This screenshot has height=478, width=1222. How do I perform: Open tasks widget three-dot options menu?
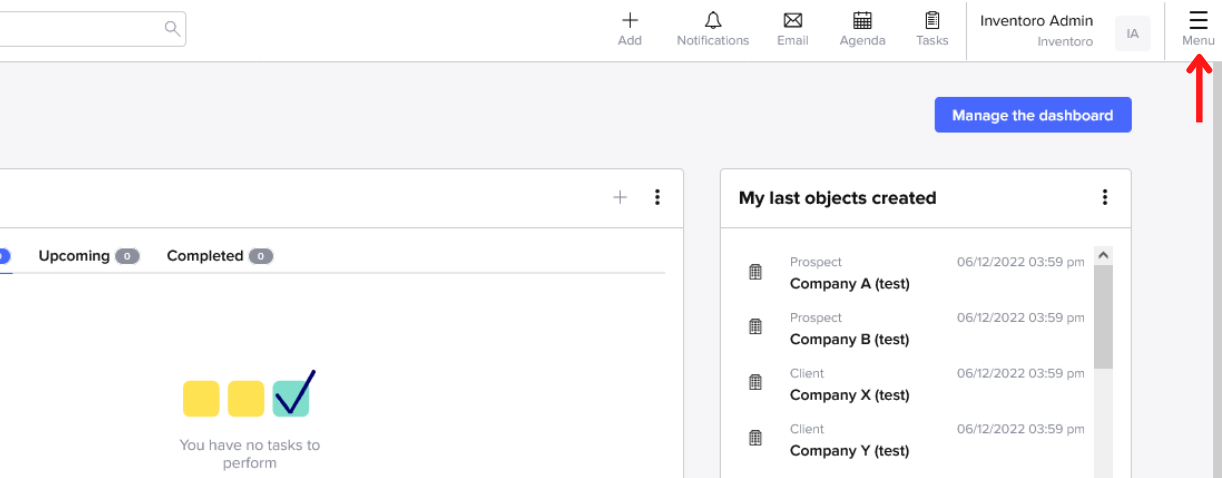click(x=657, y=198)
